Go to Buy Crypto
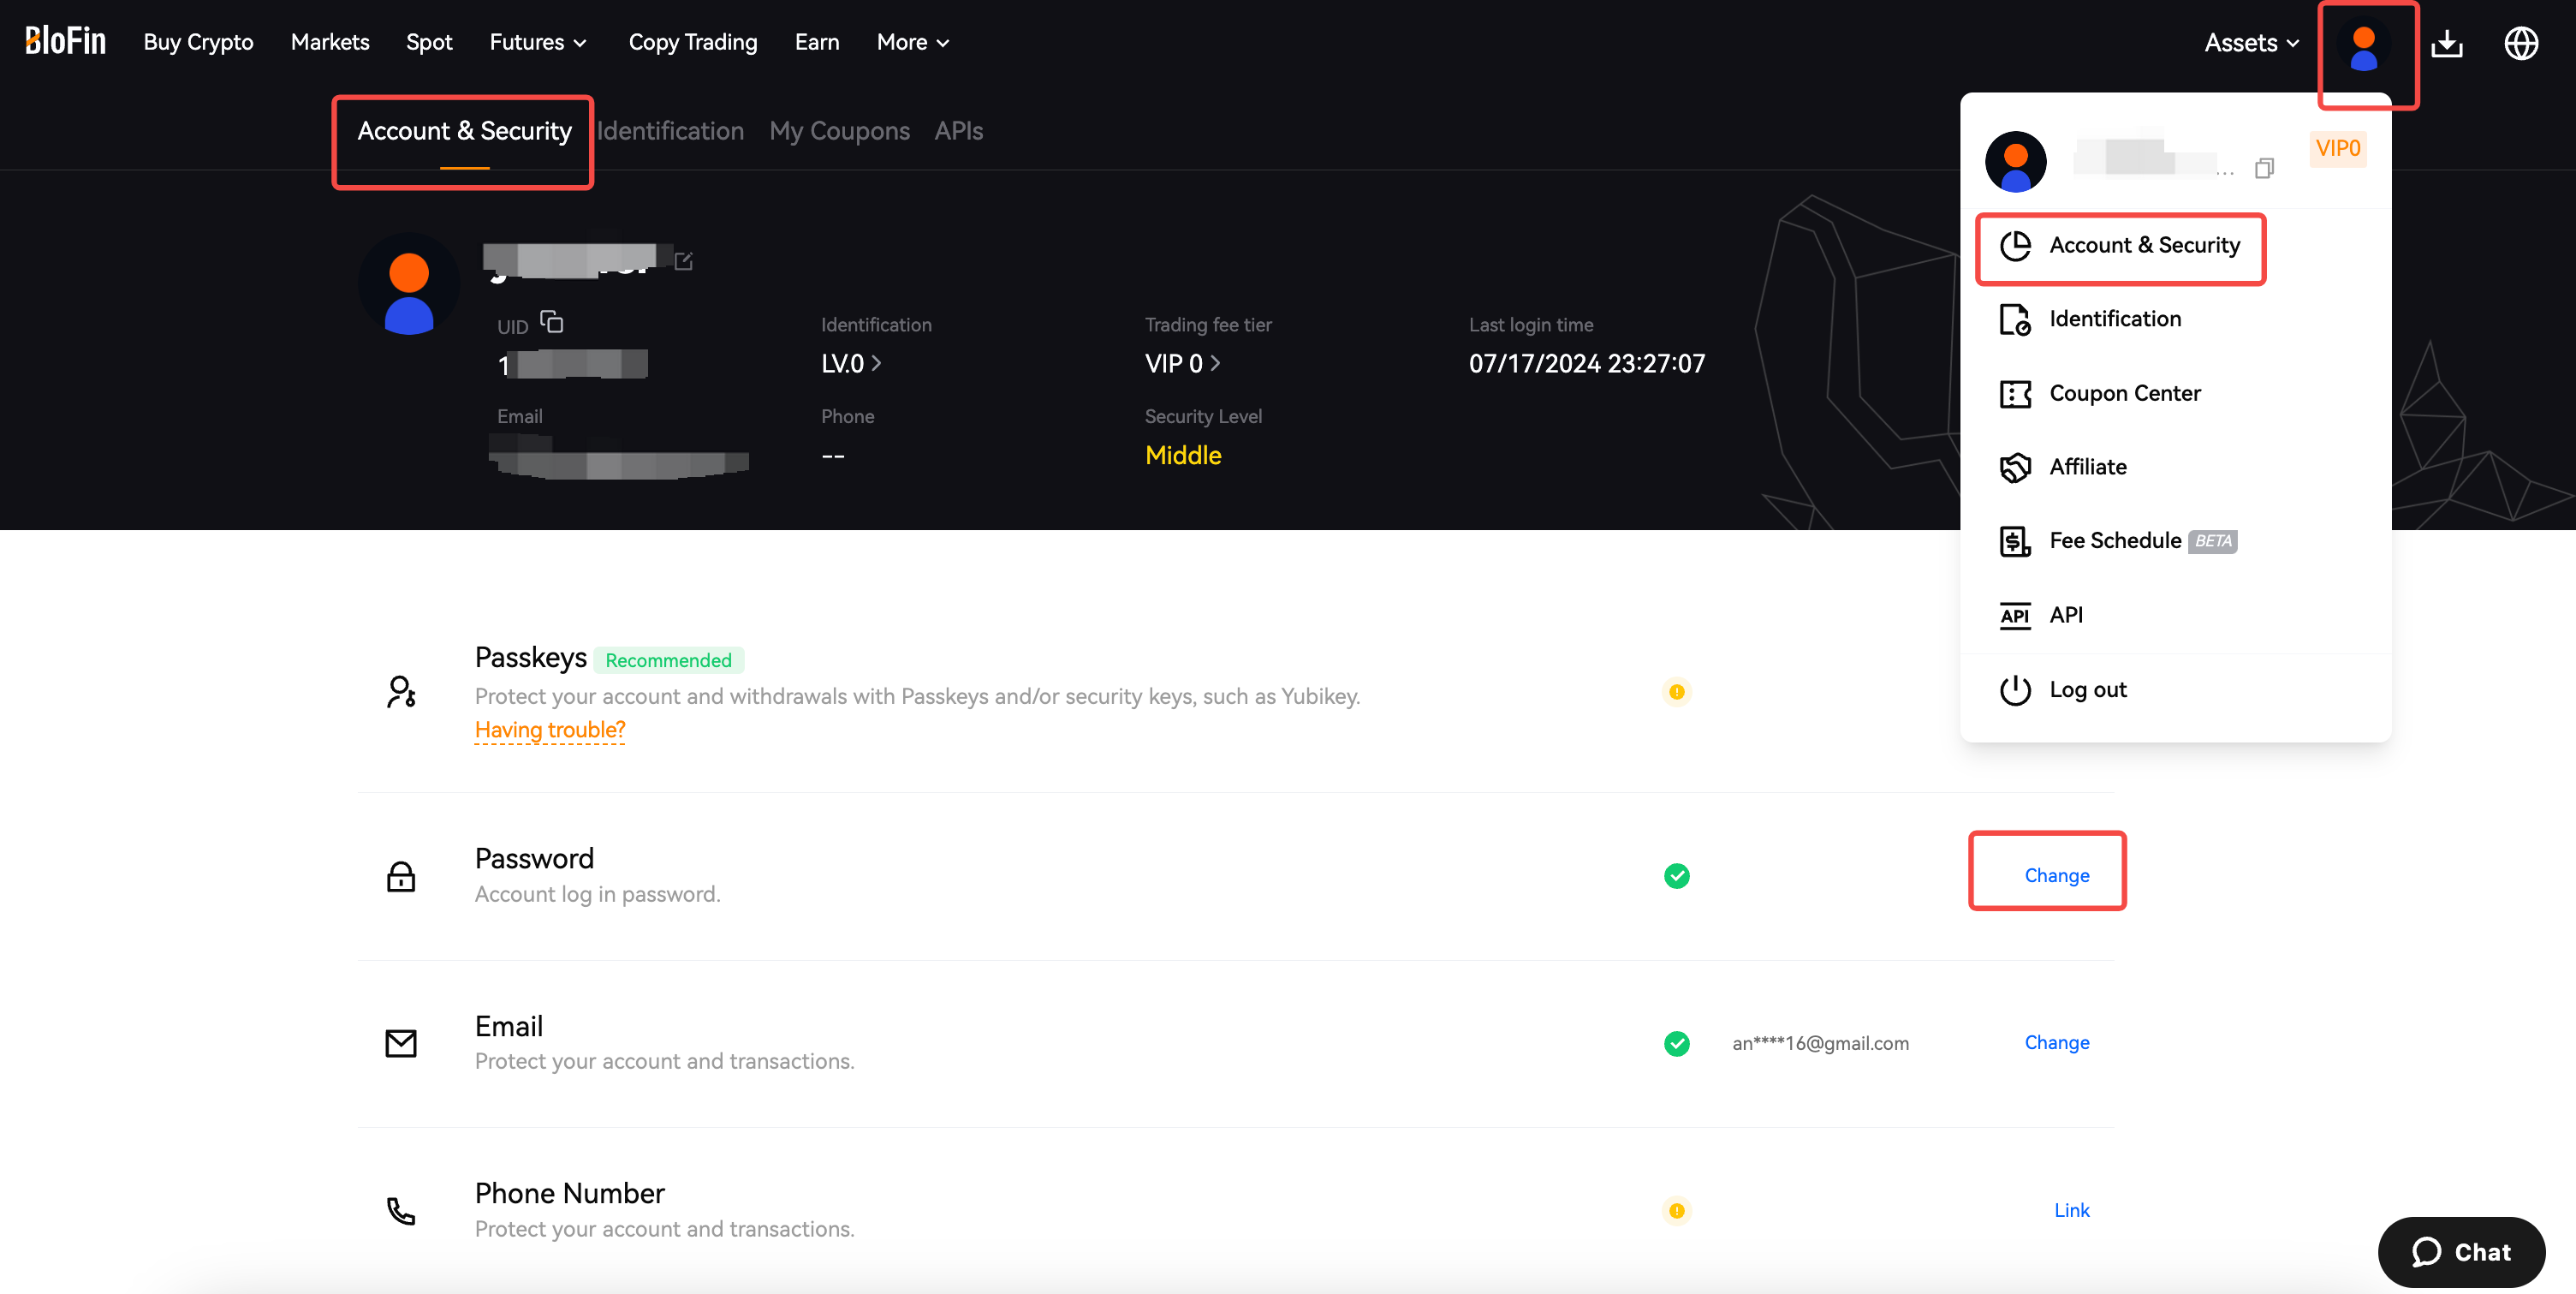This screenshot has width=2576, height=1294. 198,42
